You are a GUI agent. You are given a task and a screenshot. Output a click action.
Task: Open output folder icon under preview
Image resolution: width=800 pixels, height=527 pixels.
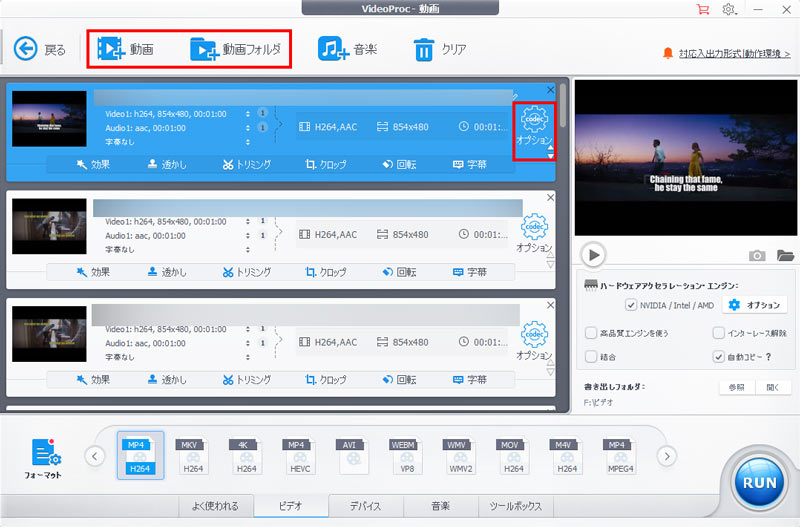[785, 255]
